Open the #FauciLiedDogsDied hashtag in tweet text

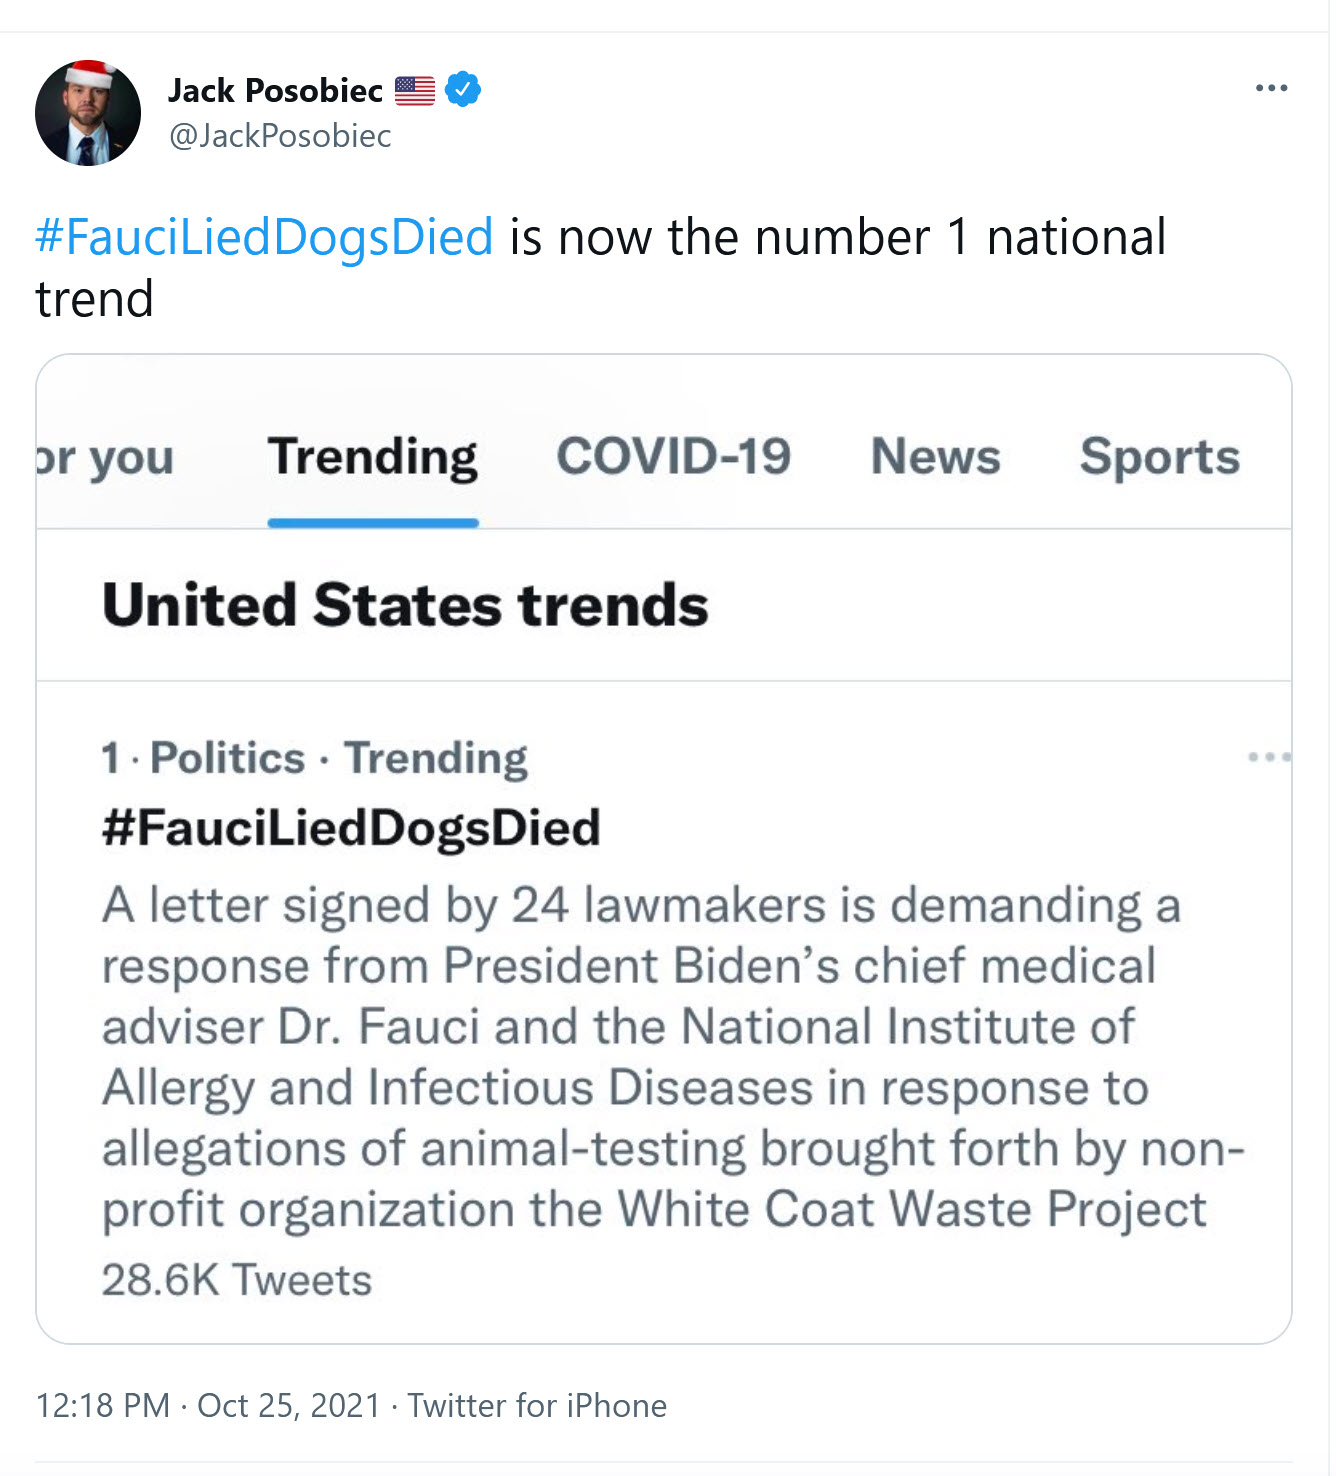tap(264, 237)
